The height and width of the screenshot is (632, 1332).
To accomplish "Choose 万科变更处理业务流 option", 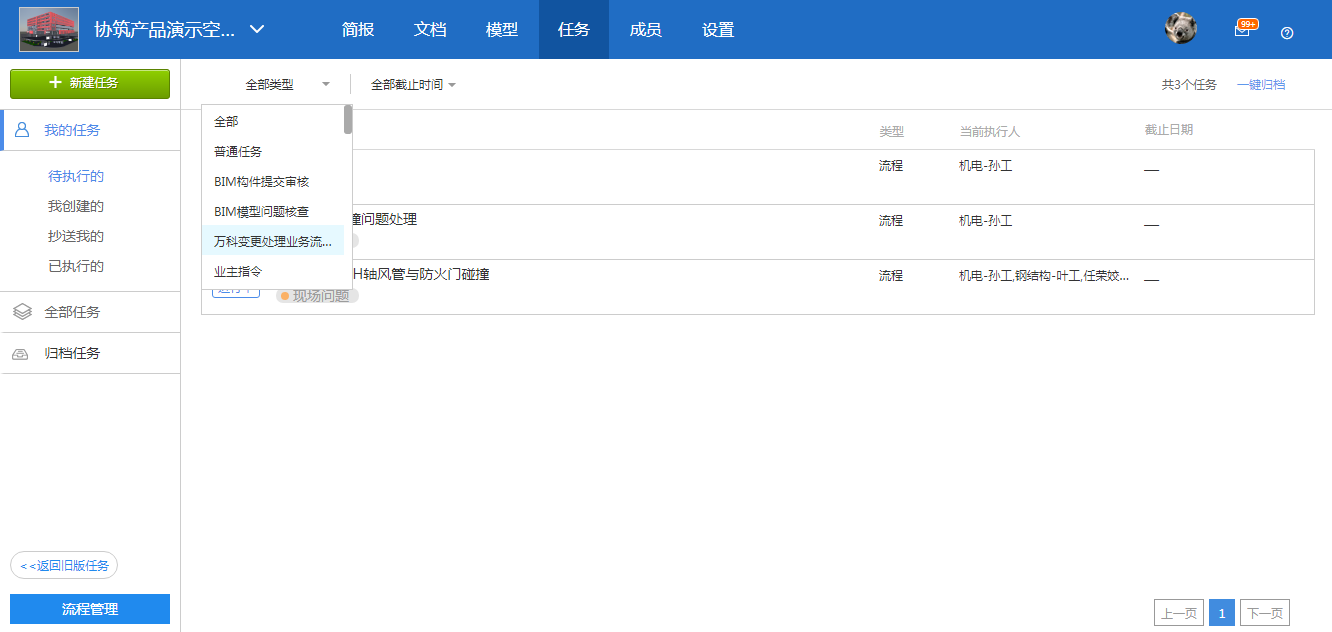I will click(x=272, y=241).
